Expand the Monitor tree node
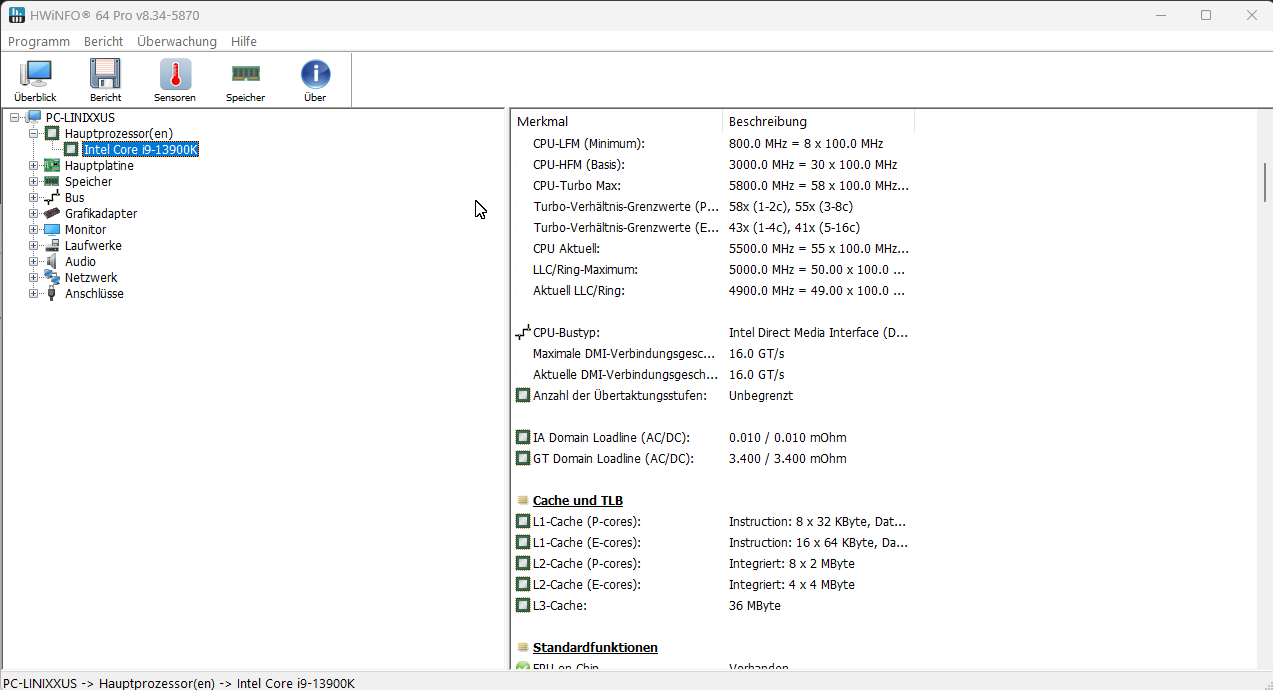The image size is (1273, 690). 34,229
